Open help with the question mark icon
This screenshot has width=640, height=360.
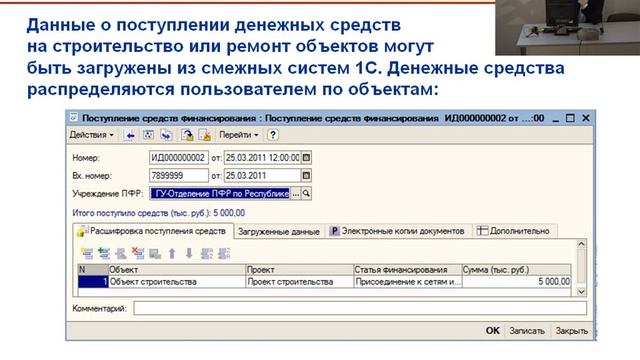[273, 135]
